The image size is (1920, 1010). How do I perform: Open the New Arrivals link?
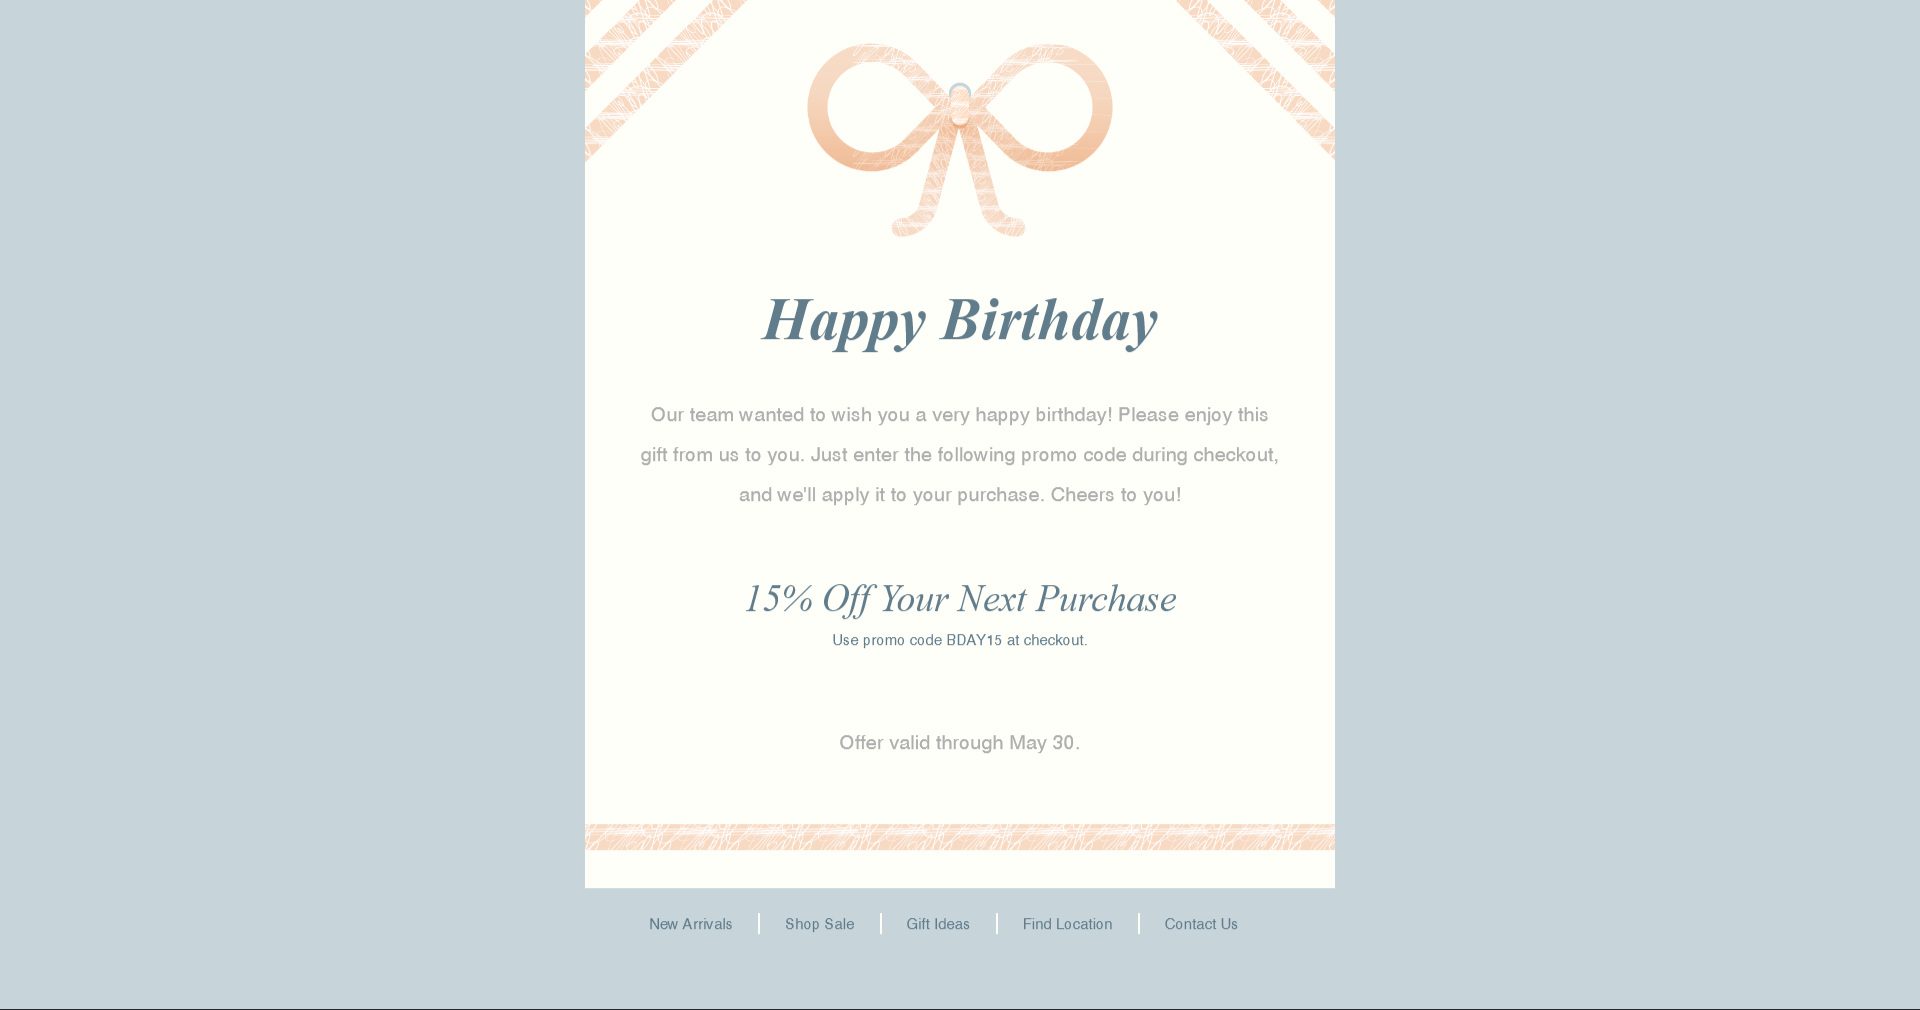690,924
